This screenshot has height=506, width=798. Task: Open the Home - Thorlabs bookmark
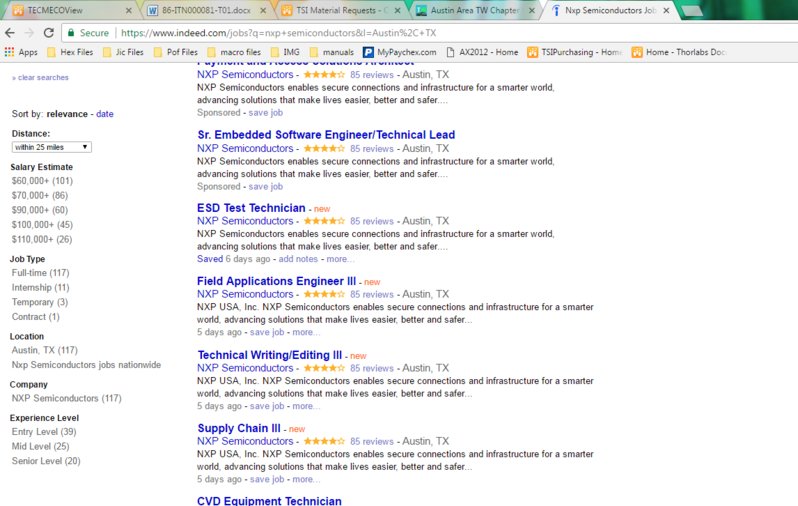(679, 52)
